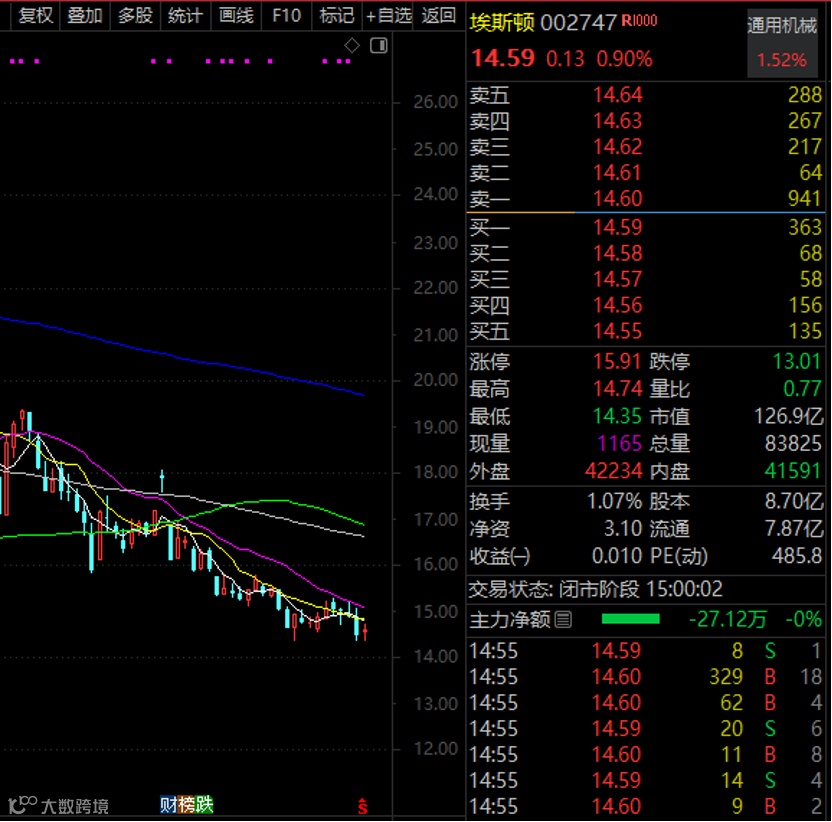Select 买四 price 14.56
The image size is (832, 822).
618,306
